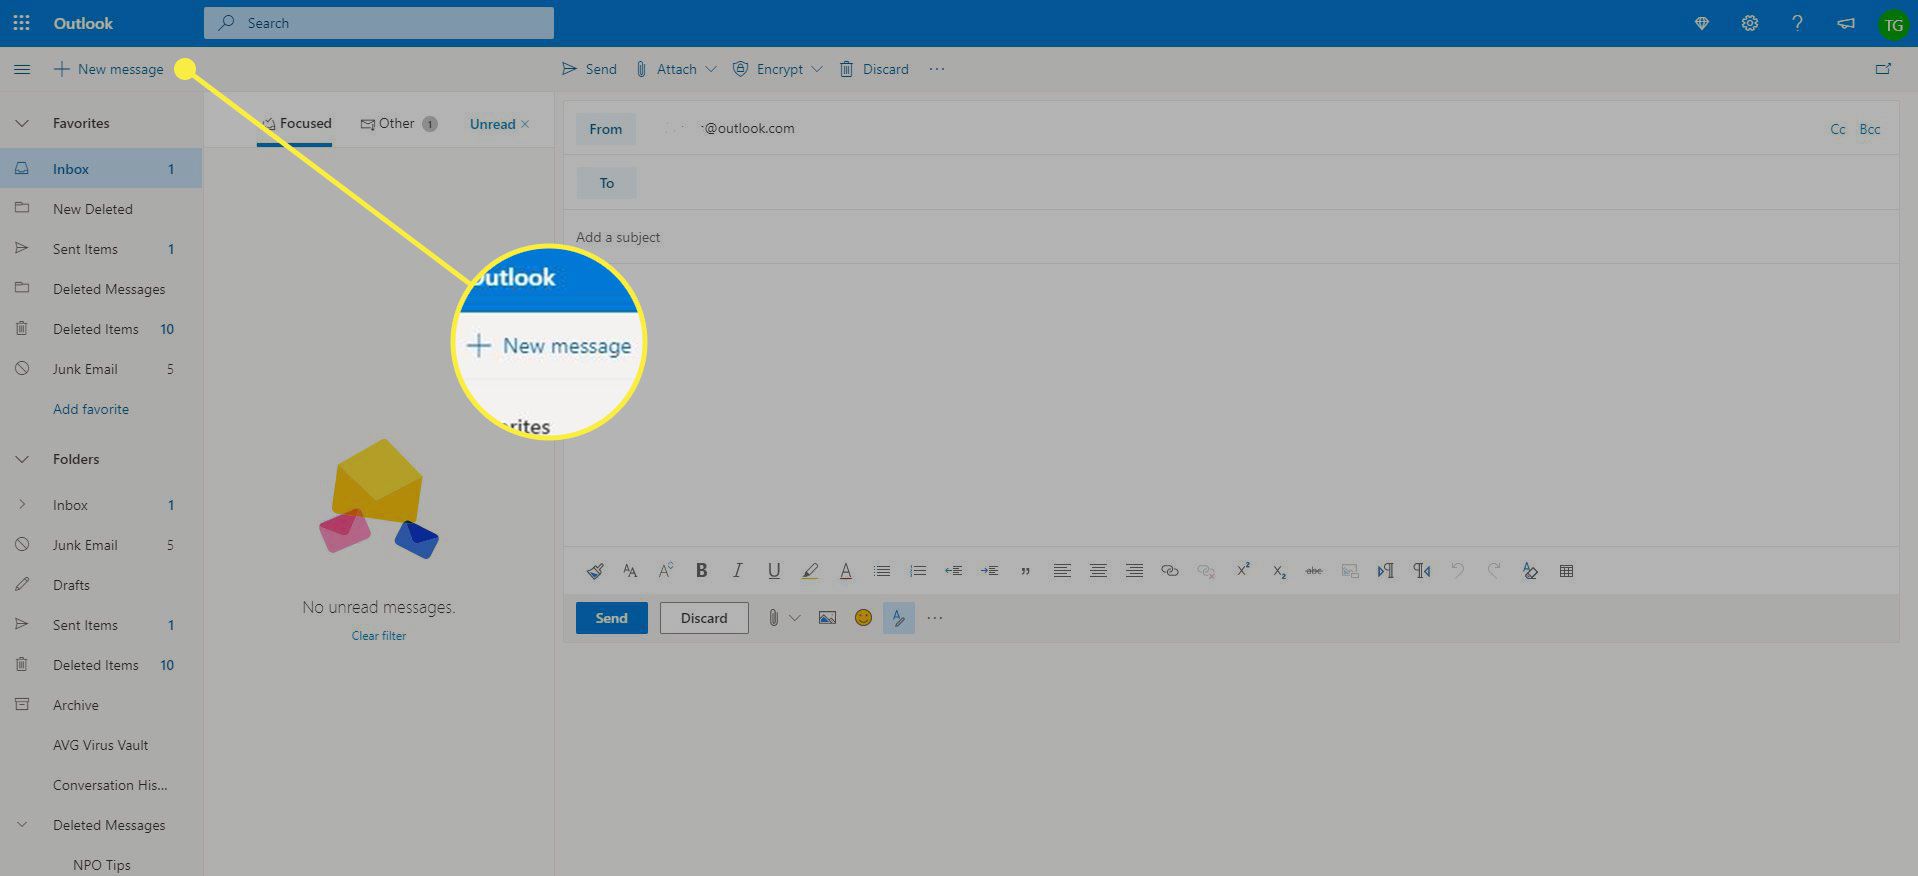Screen dimensions: 1918x876
Task: Open the app launcher waffle icon
Action: click(x=21, y=22)
